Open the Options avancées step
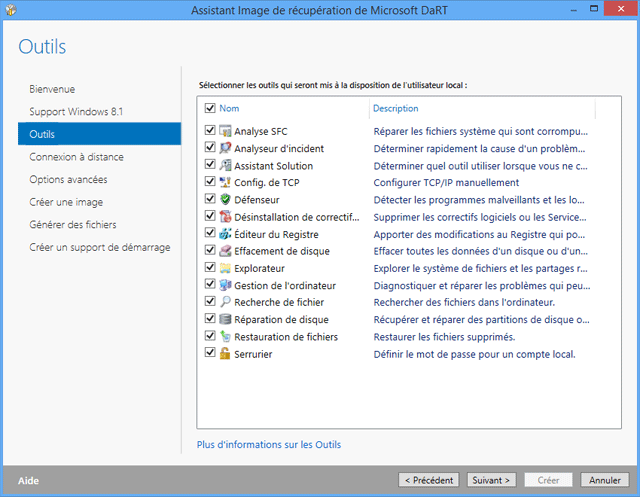 [x=68, y=180]
